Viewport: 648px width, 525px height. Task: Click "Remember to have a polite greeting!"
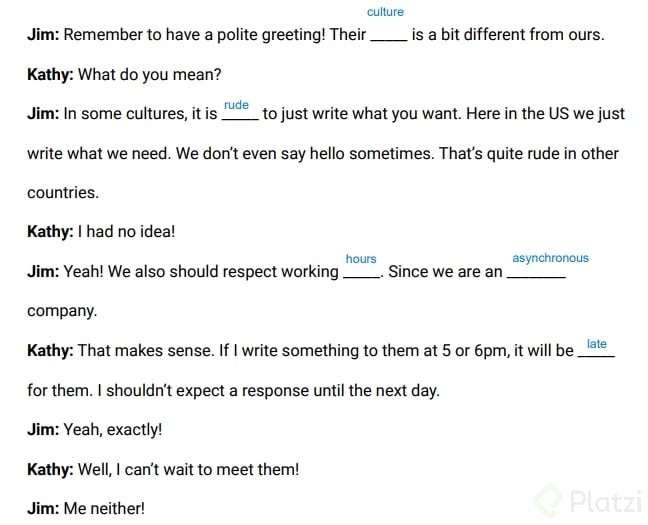click(x=192, y=35)
